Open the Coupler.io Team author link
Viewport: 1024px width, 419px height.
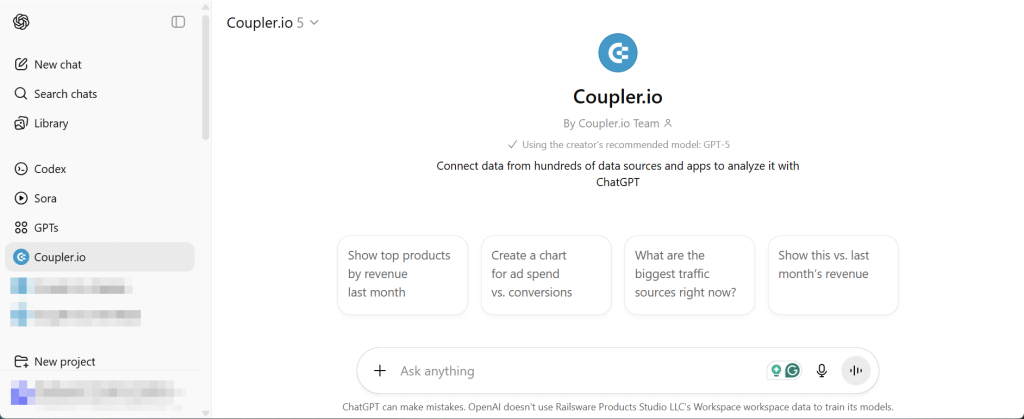coord(618,124)
